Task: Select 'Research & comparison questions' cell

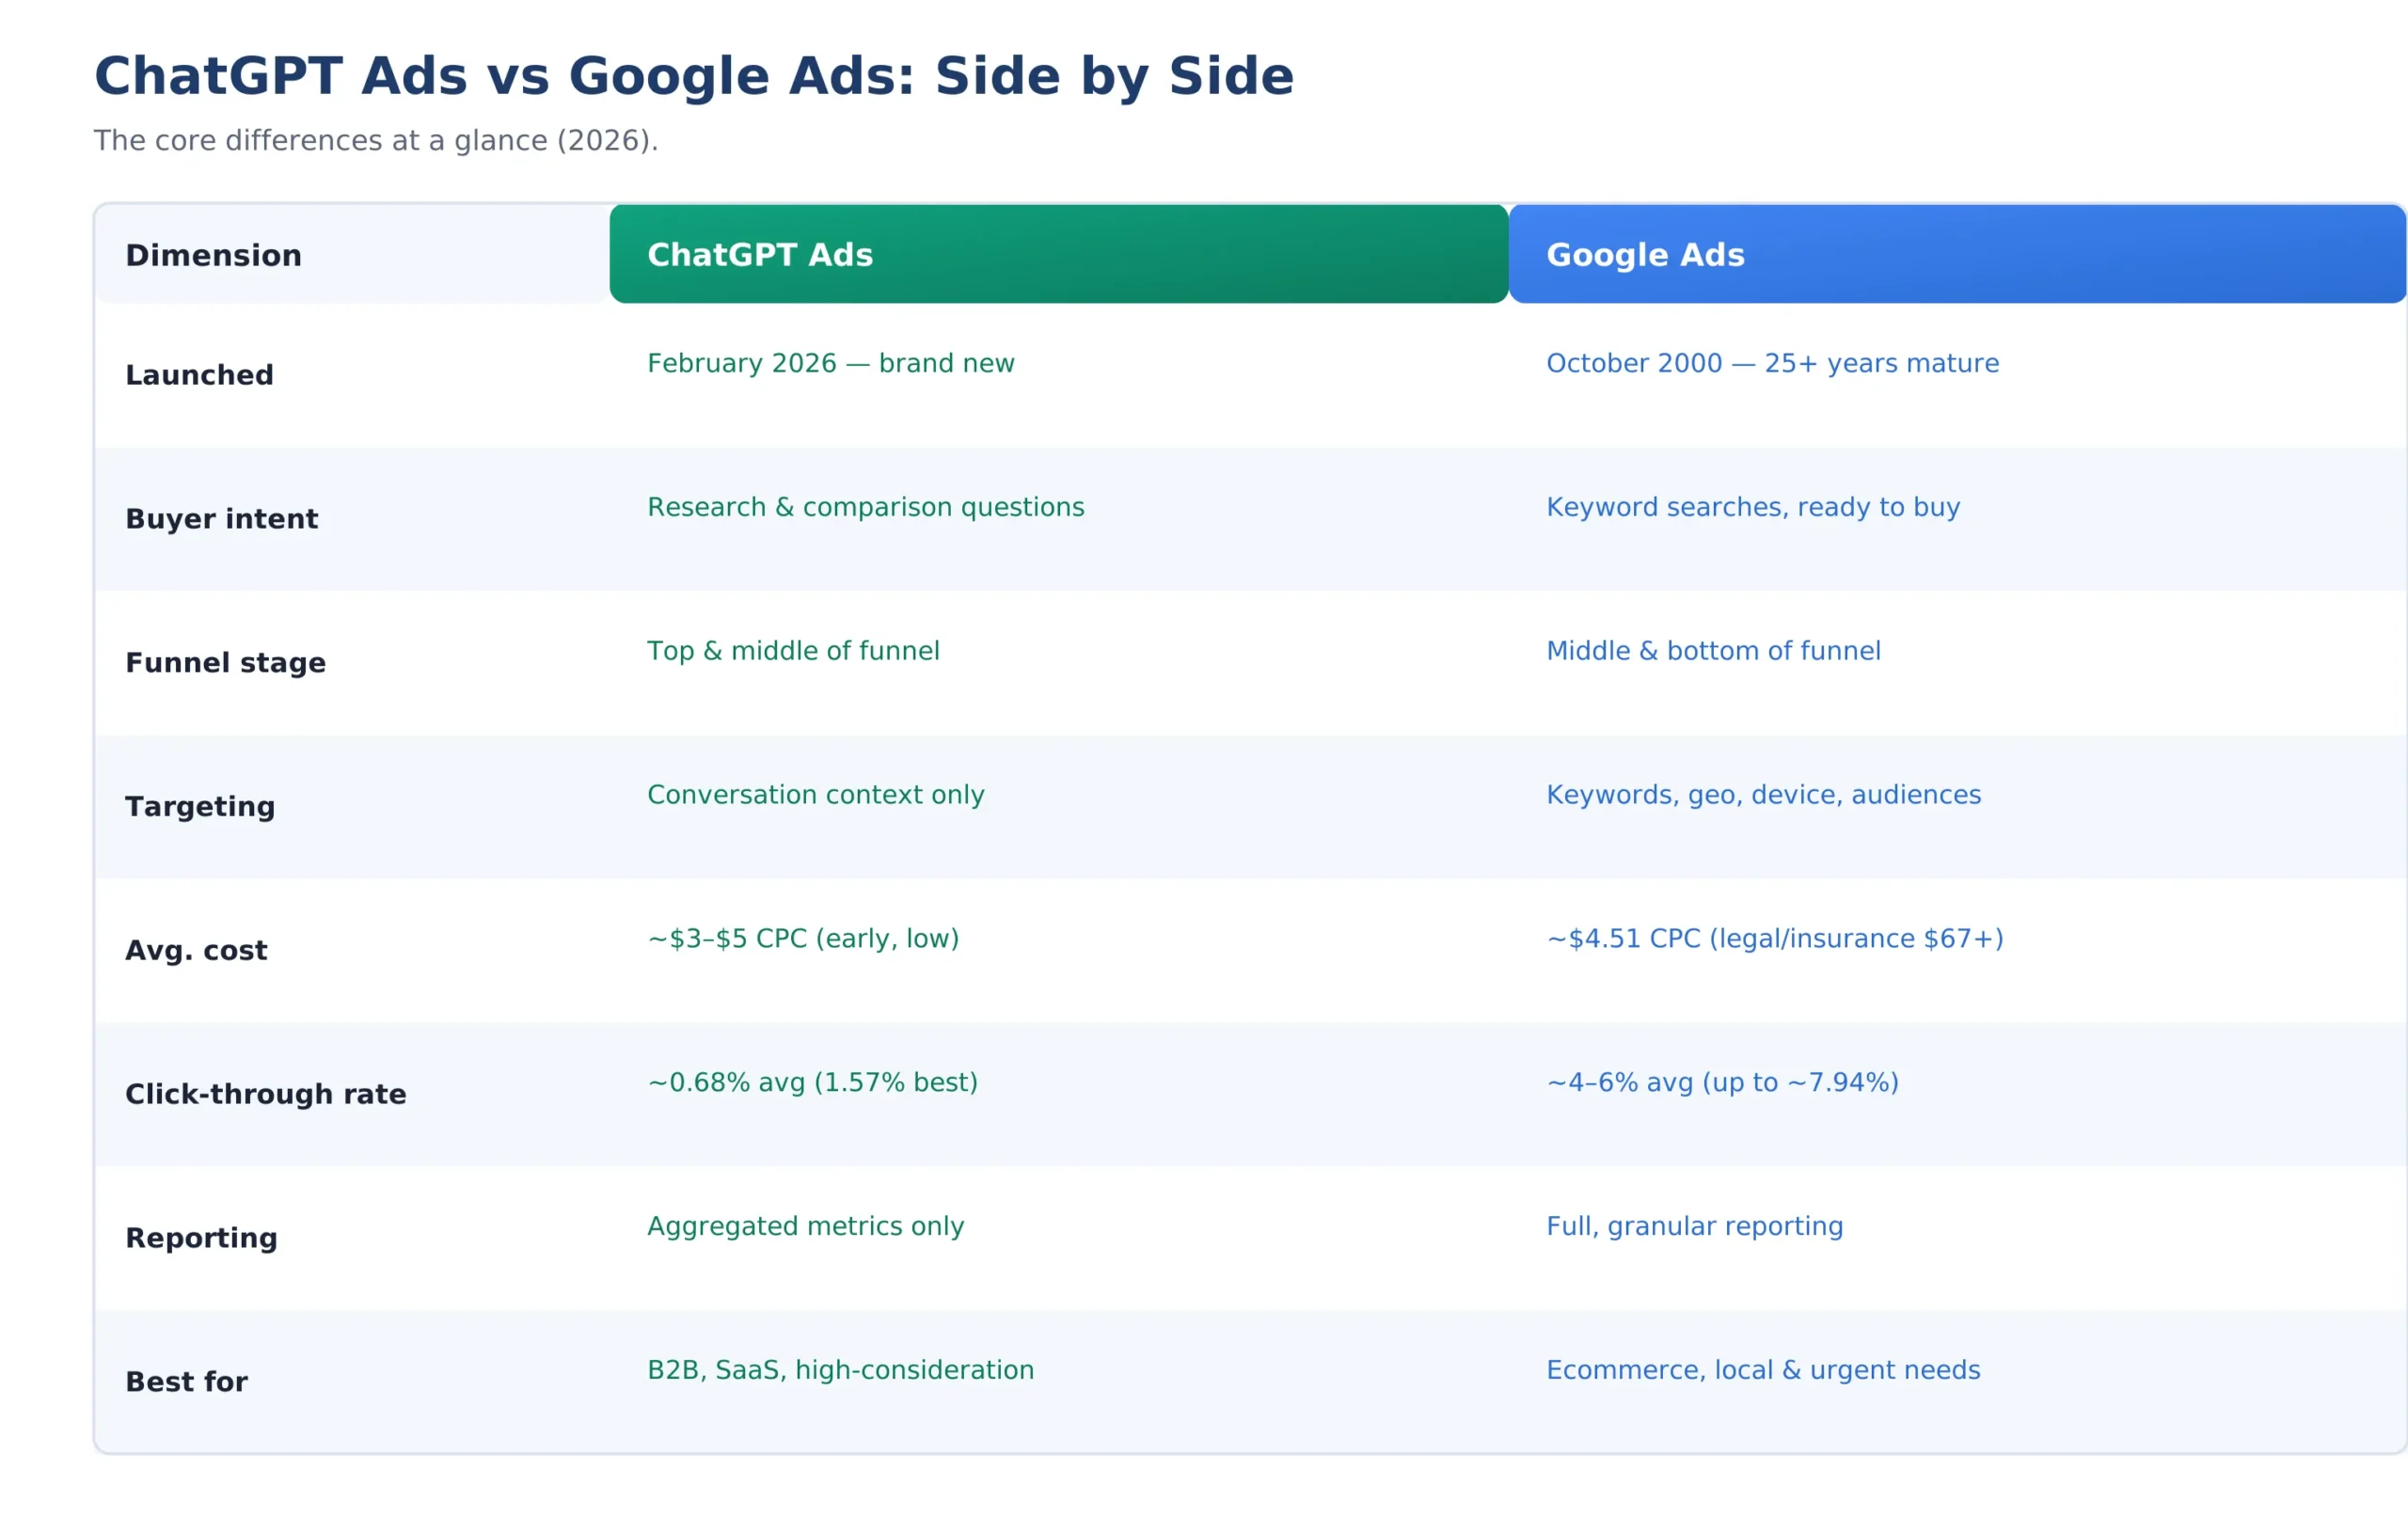Action: point(865,508)
